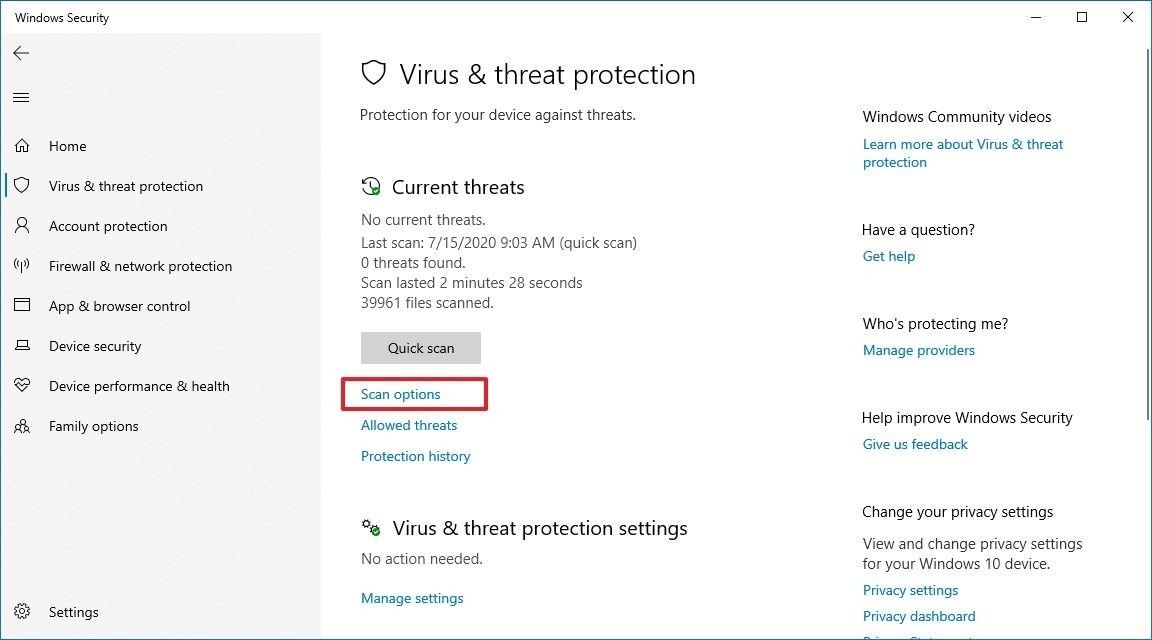Viewport: 1152px width, 640px height.
Task: Click the Account protection person icon
Action: point(22,226)
